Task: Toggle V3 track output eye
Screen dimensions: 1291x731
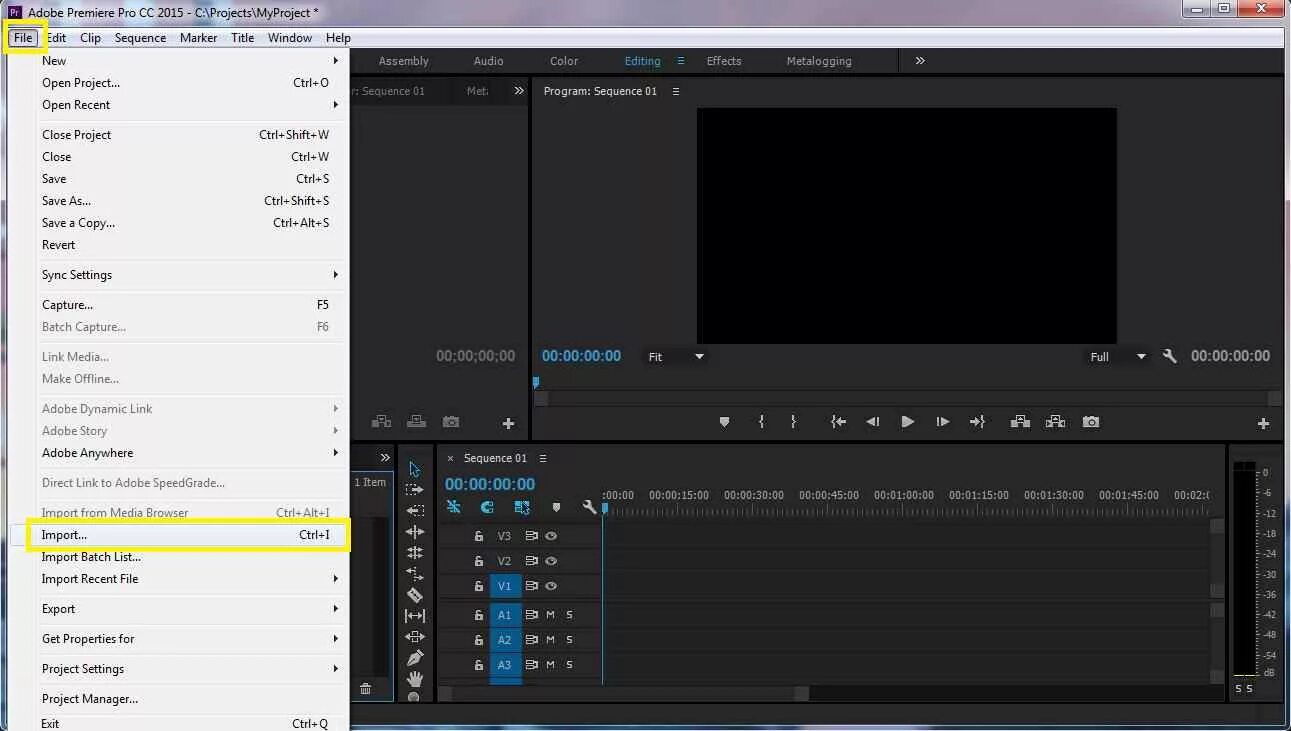Action: tap(551, 536)
